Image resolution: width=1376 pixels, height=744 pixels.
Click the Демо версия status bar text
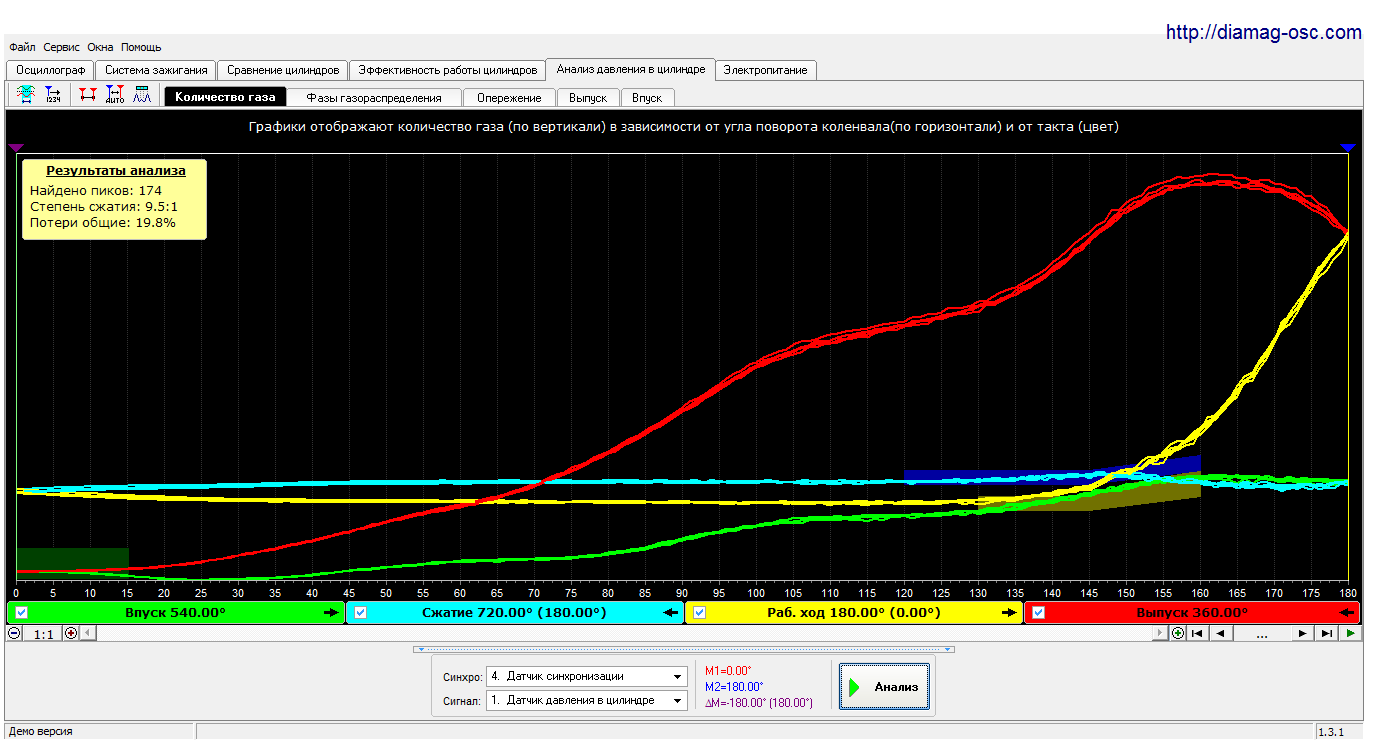41,732
